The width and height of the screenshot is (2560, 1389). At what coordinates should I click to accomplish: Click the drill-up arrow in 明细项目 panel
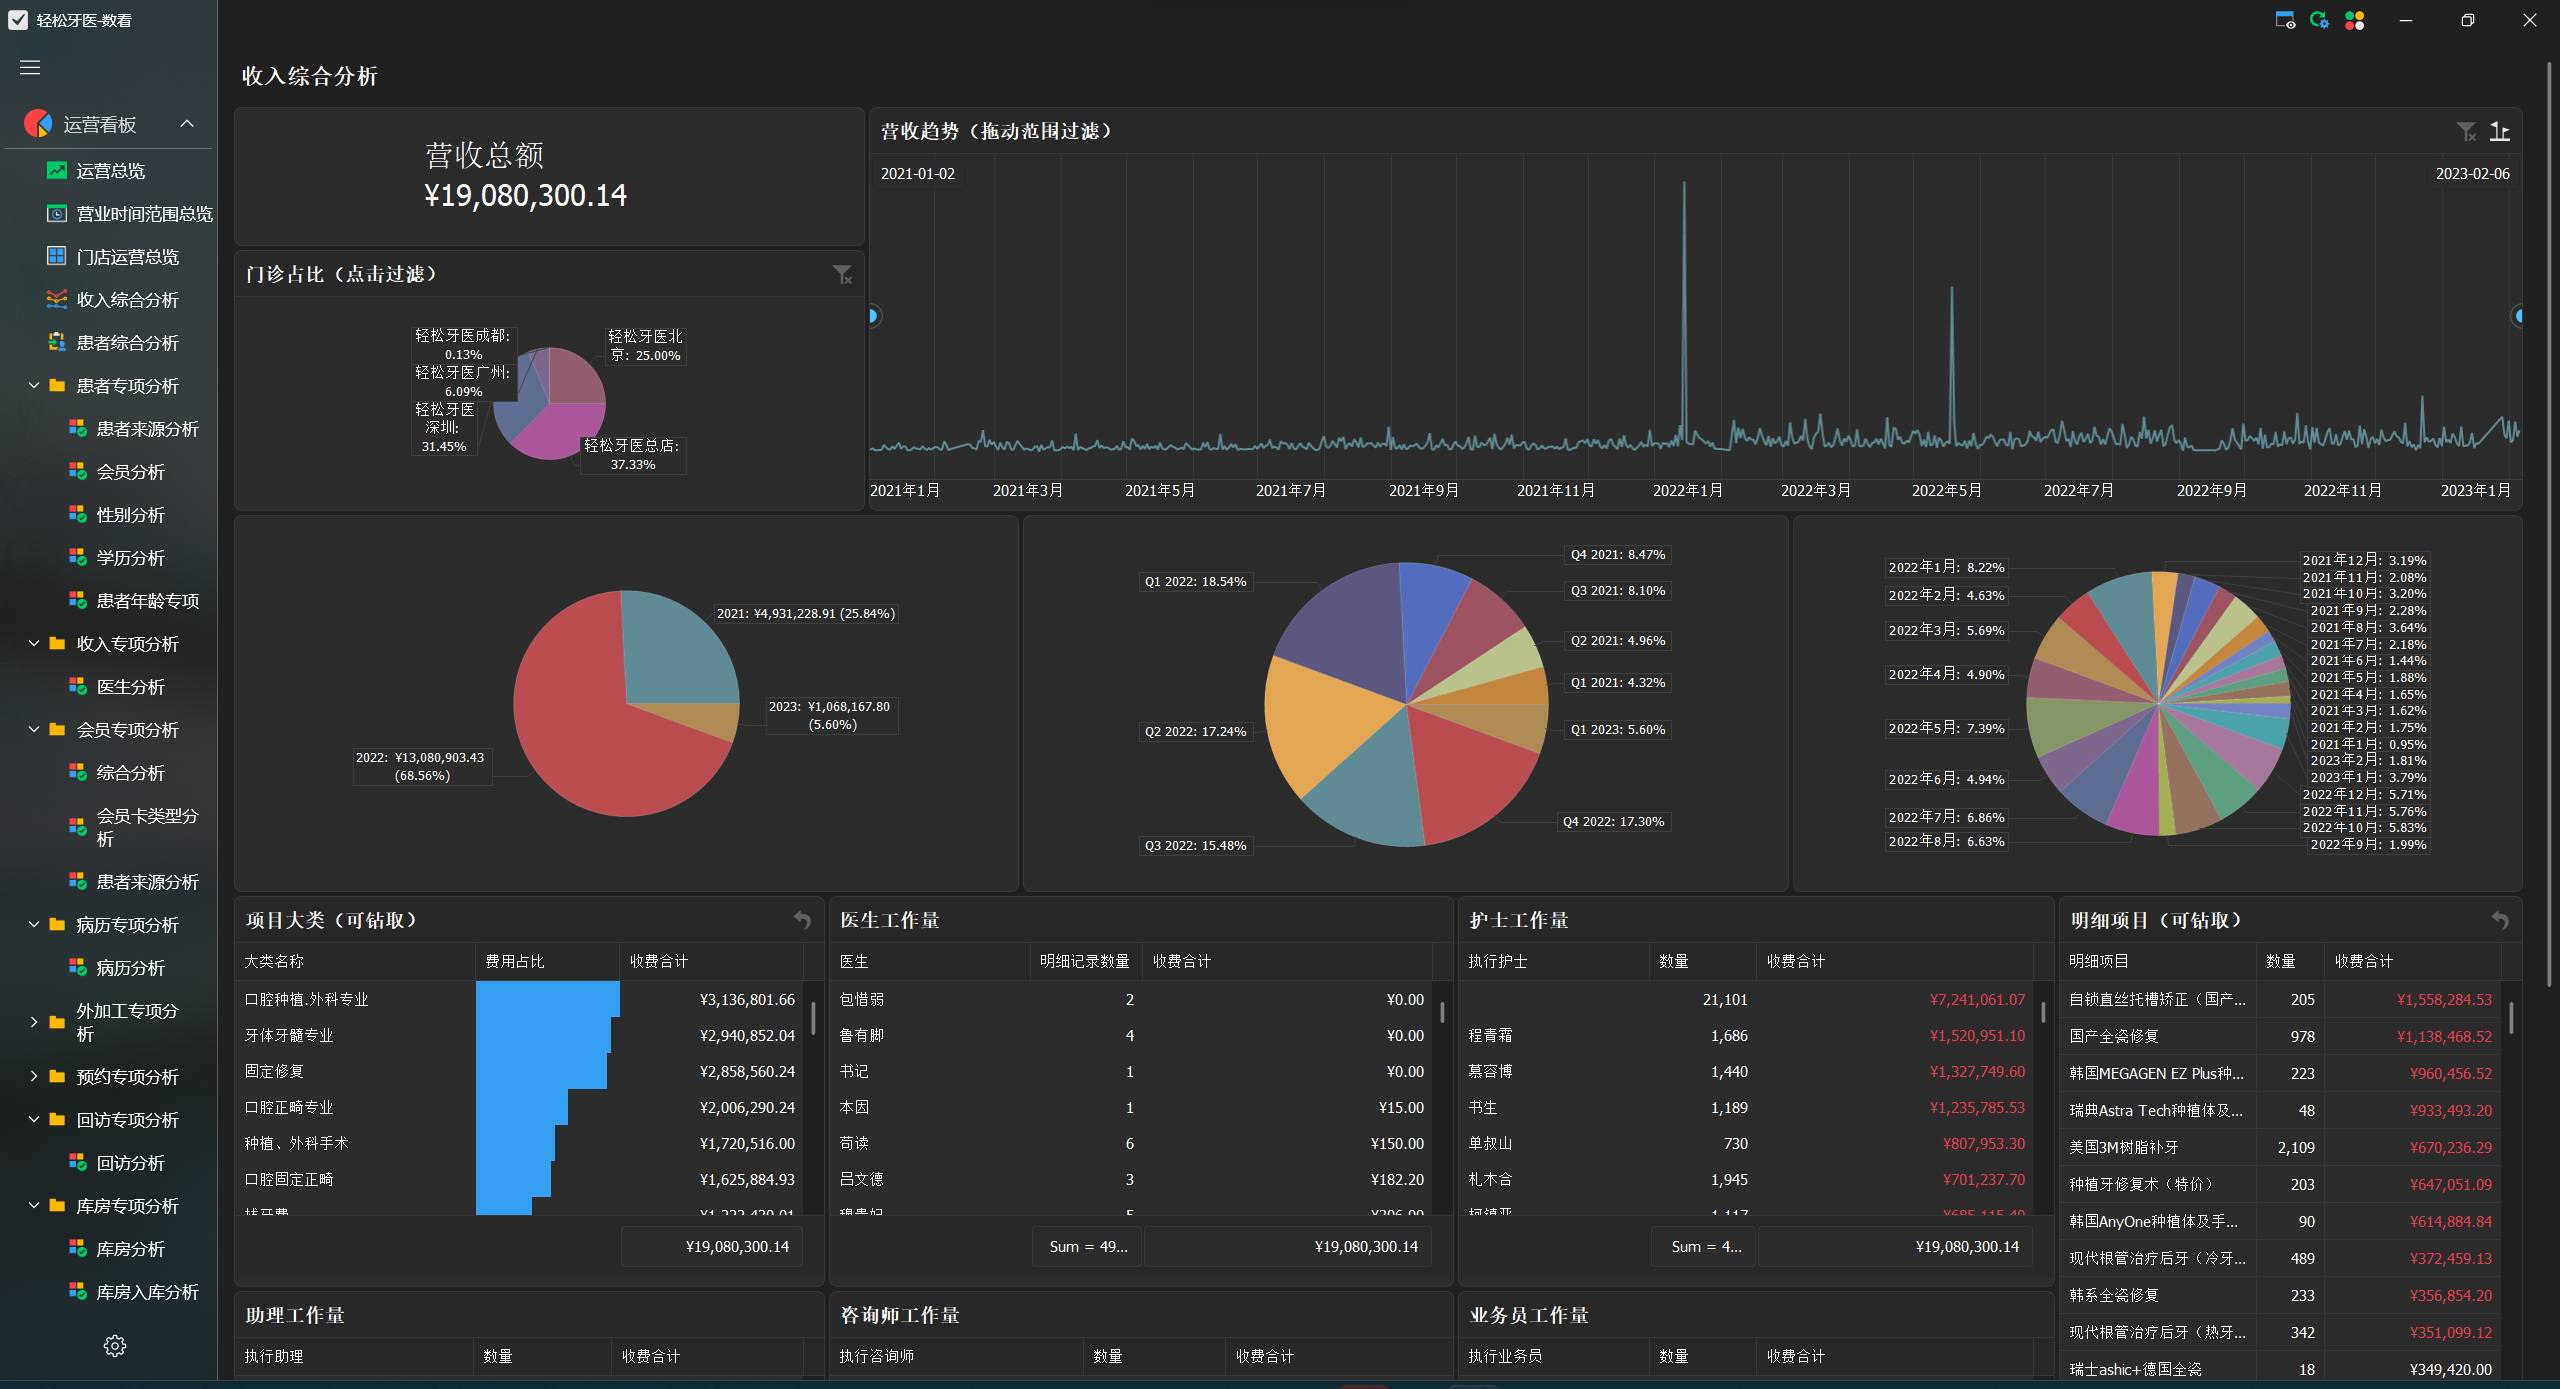tap(2500, 920)
